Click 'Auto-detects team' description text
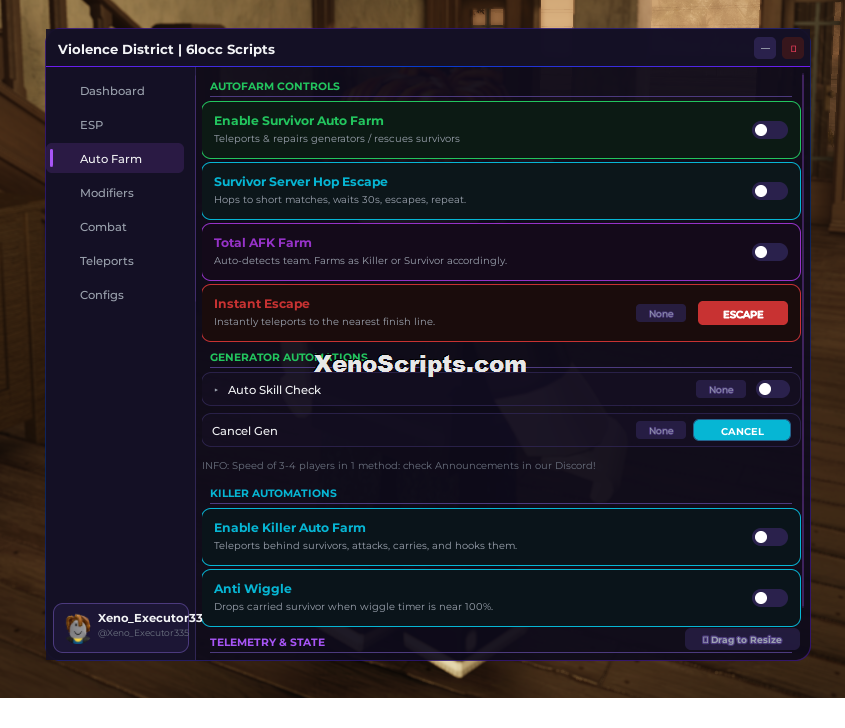This screenshot has width=845, height=728. pos(361,260)
